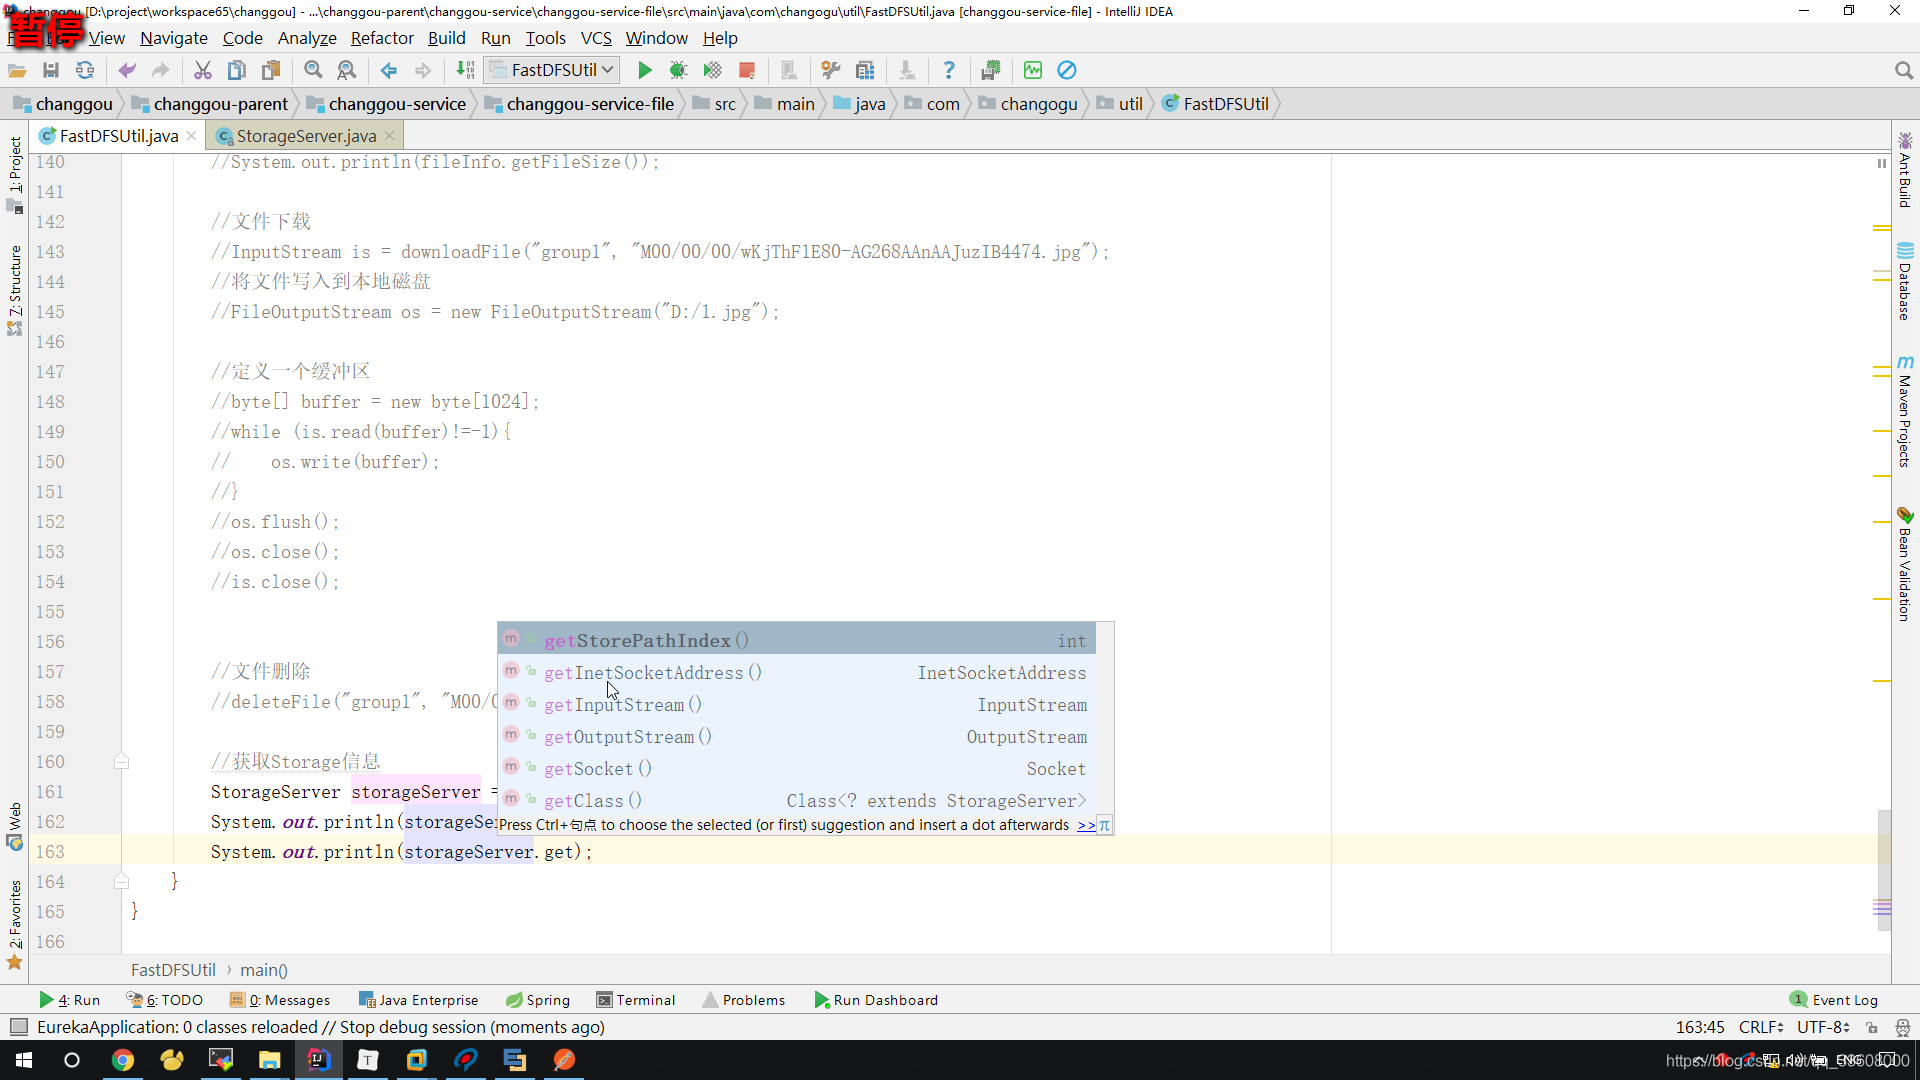Screen dimensions: 1920x1080
Task: Click the green chip and disk toolbar icon
Action: coord(991,70)
